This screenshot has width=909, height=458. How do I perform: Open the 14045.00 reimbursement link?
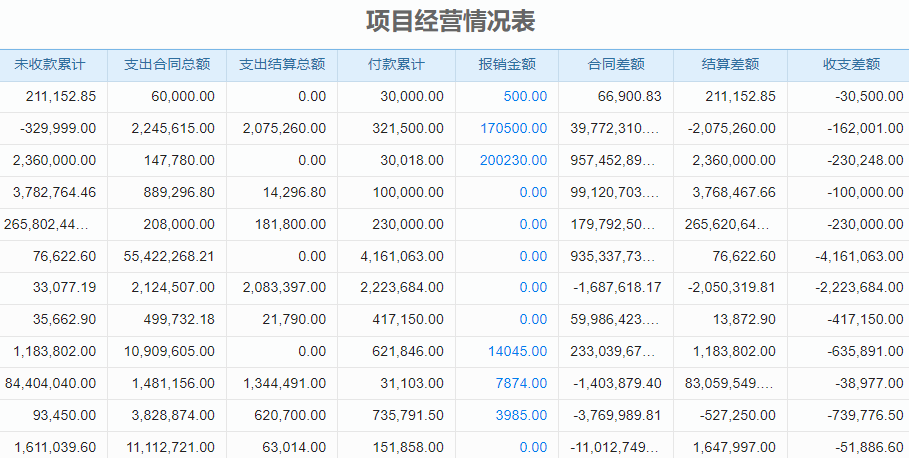tap(517, 352)
